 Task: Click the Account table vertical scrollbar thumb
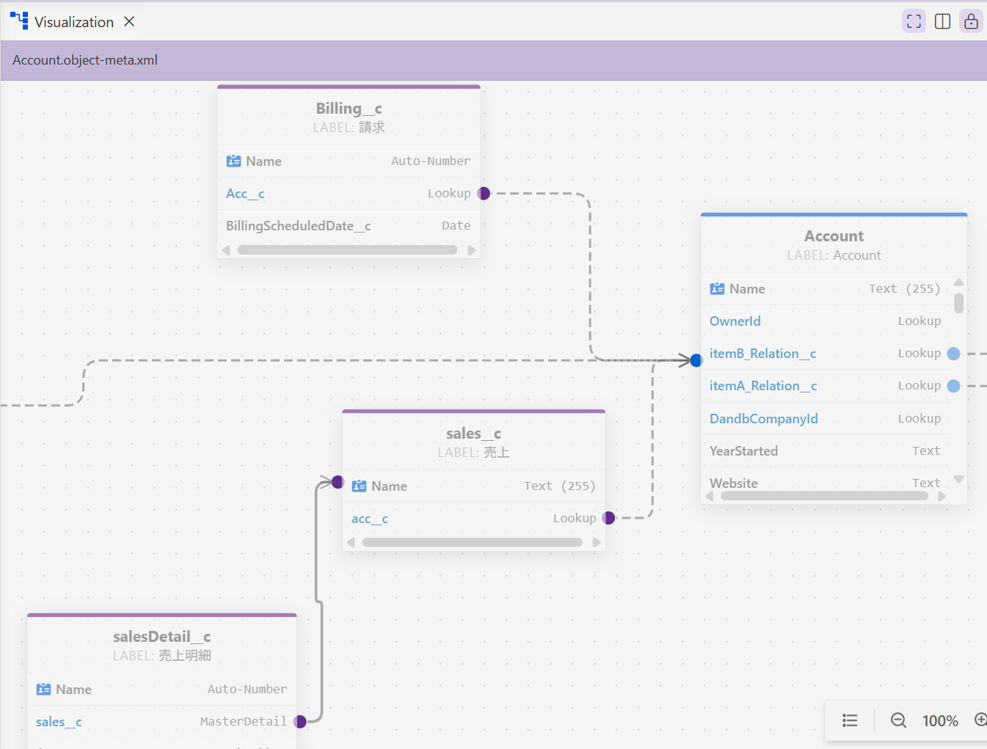(959, 303)
